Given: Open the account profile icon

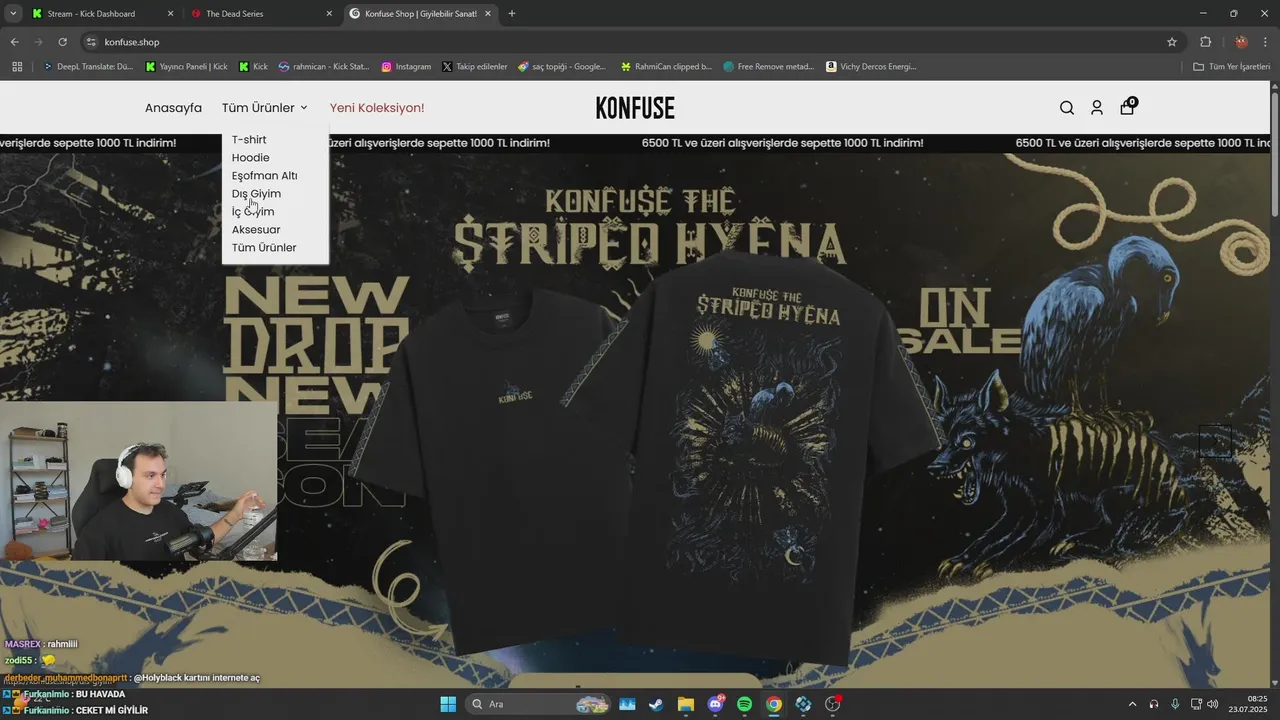Looking at the screenshot, I should click(1097, 108).
